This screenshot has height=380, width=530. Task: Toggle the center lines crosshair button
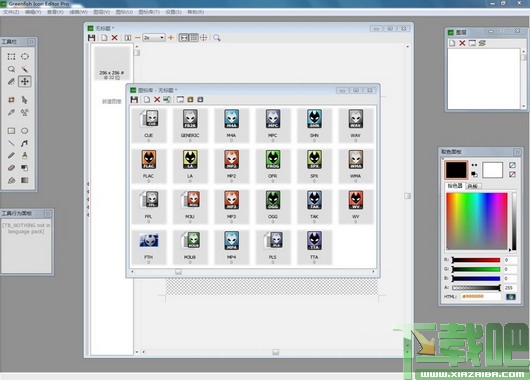pyautogui.click(x=203, y=38)
